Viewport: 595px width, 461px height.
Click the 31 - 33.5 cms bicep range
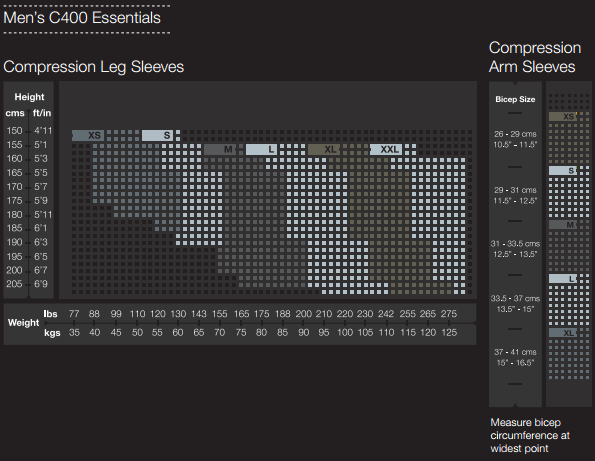[515, 244]
